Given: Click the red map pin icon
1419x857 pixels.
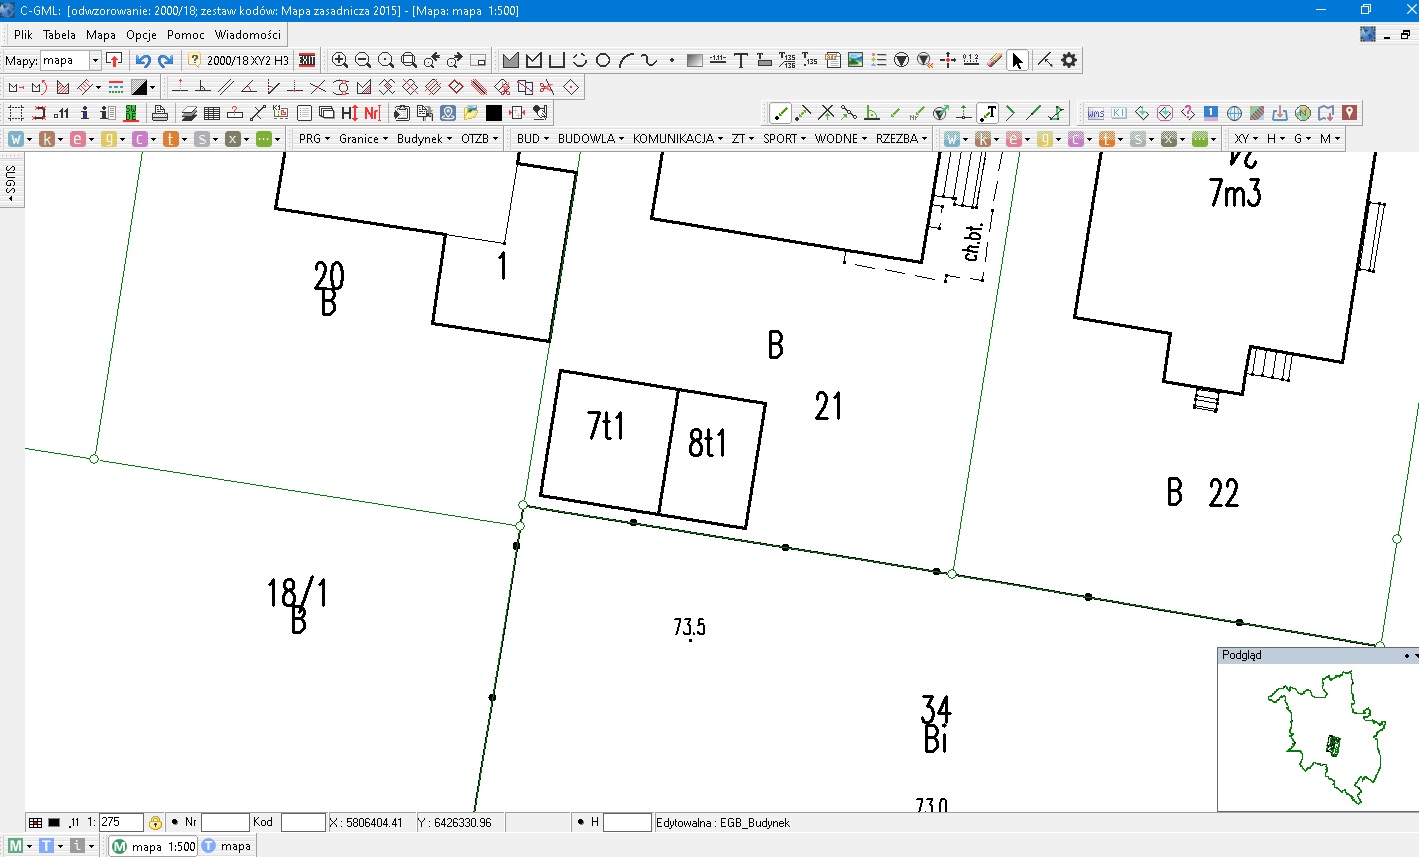Looking at the screenshot, I should [1349, 113].
